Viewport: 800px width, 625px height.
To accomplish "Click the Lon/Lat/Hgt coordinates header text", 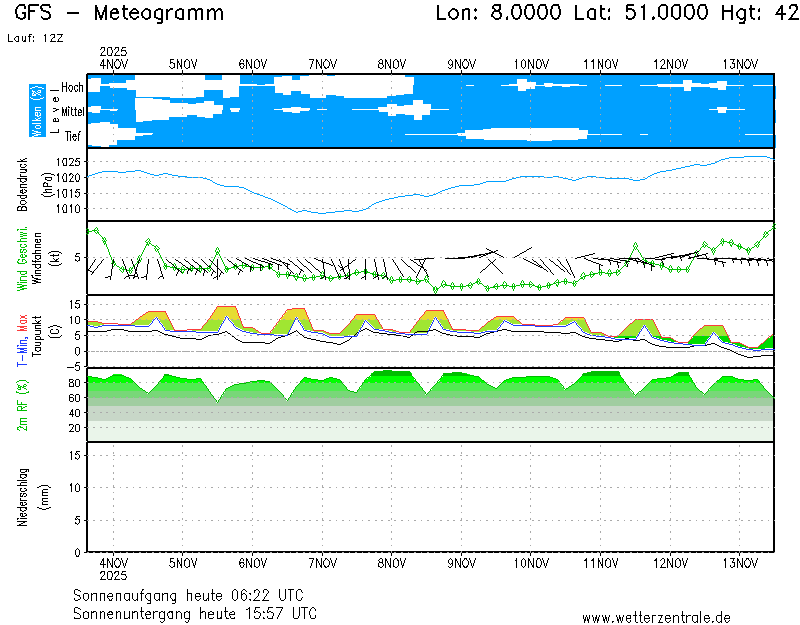I will tap(617, 14).
